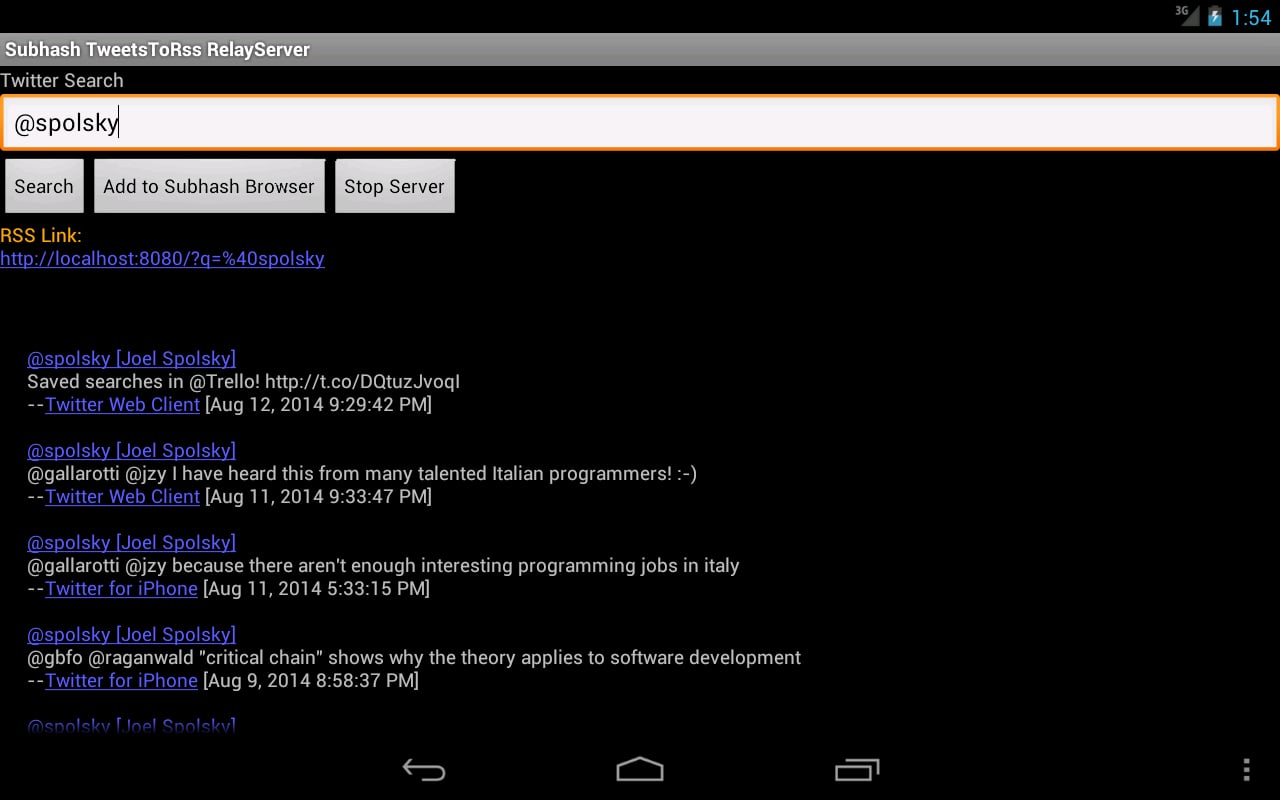1280x800 pixels.
Task: Open Twitter for iPhone link dated Aug 9
Action: click(x=121, y=680)
